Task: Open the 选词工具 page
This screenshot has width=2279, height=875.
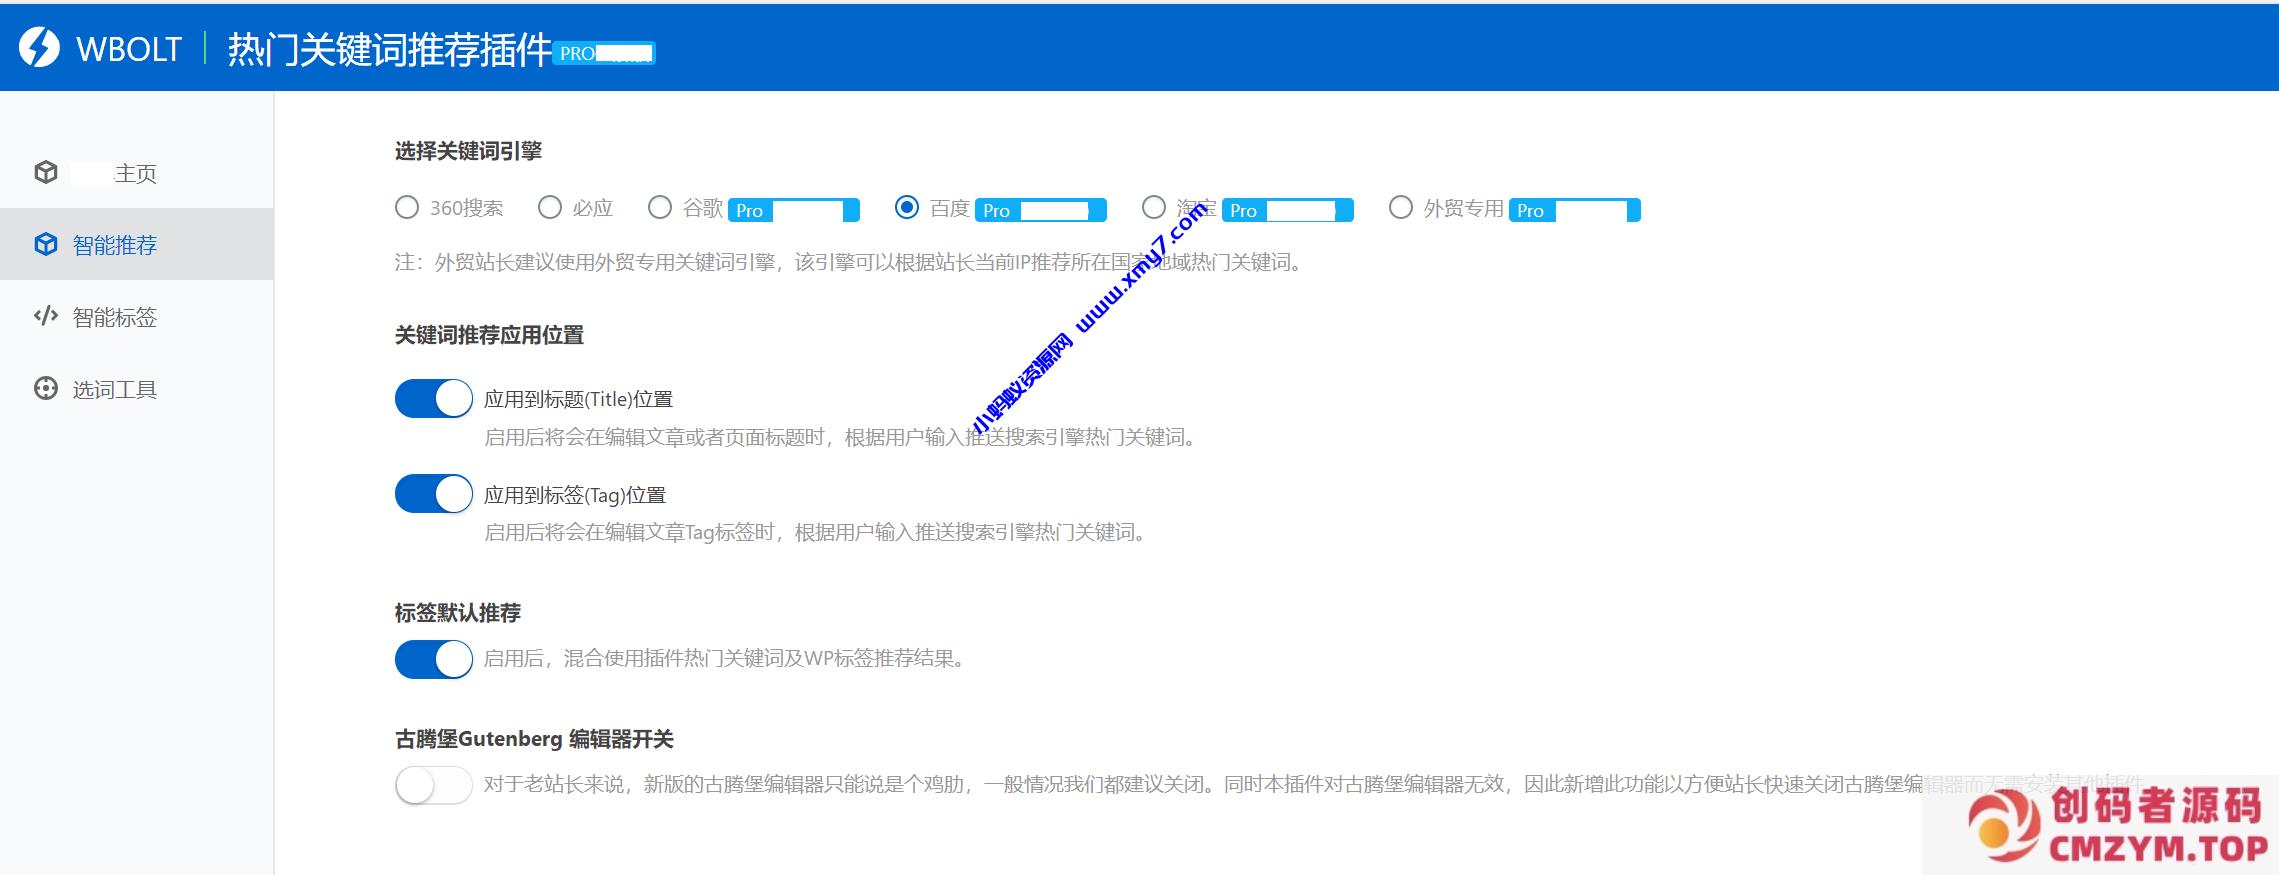Action: tap(114, 390)
